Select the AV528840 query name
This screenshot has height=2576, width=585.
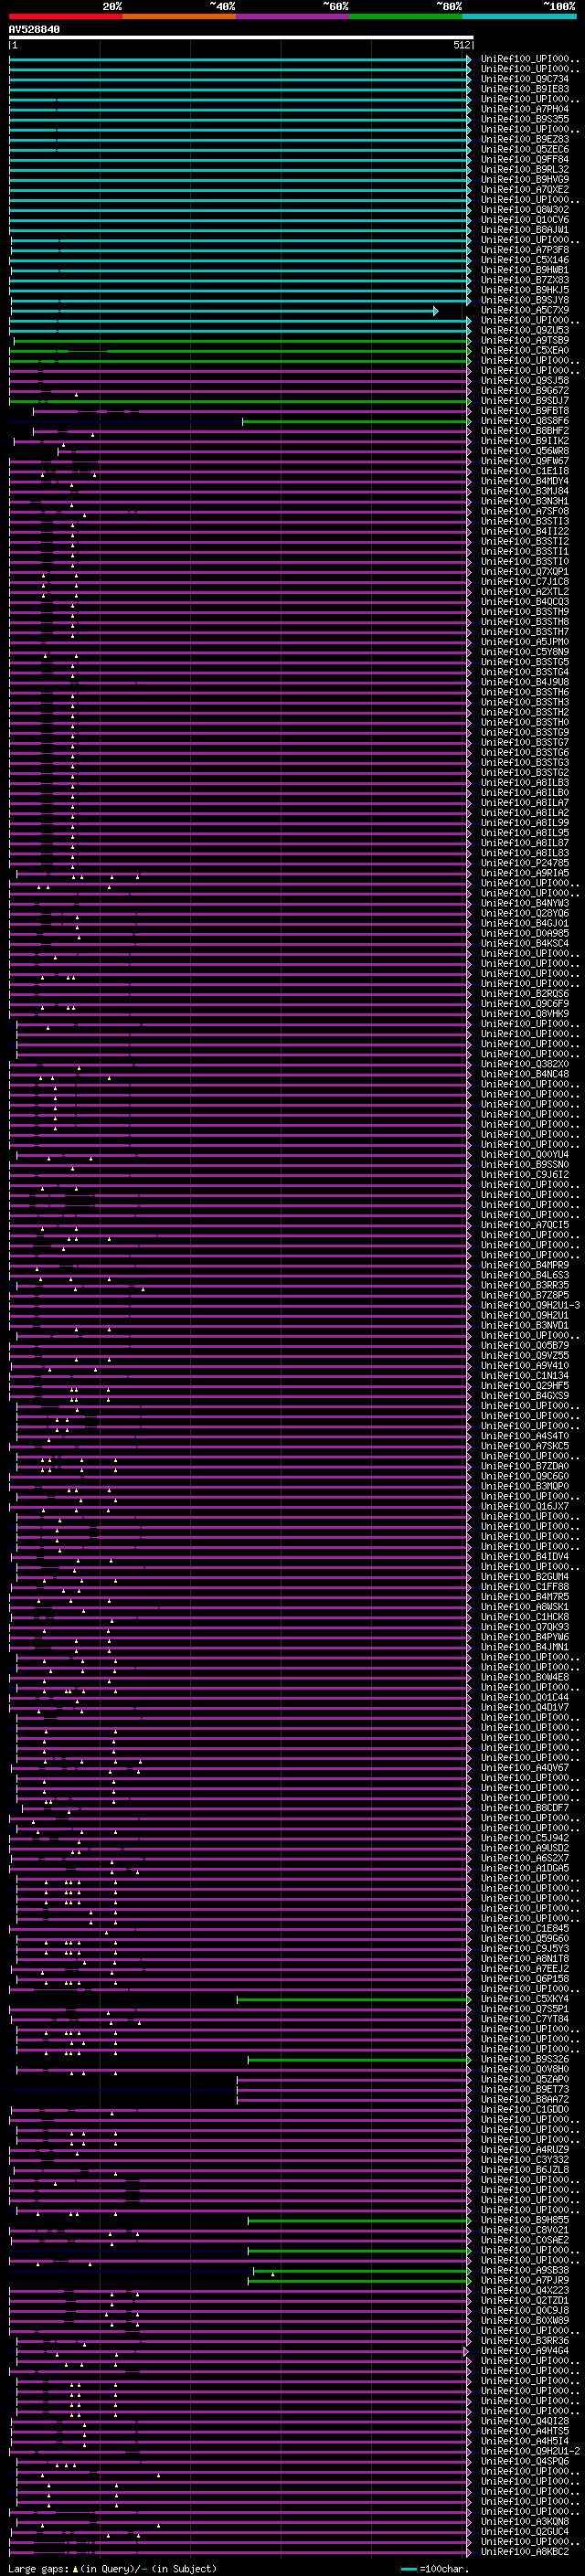(x=34, y=30)
